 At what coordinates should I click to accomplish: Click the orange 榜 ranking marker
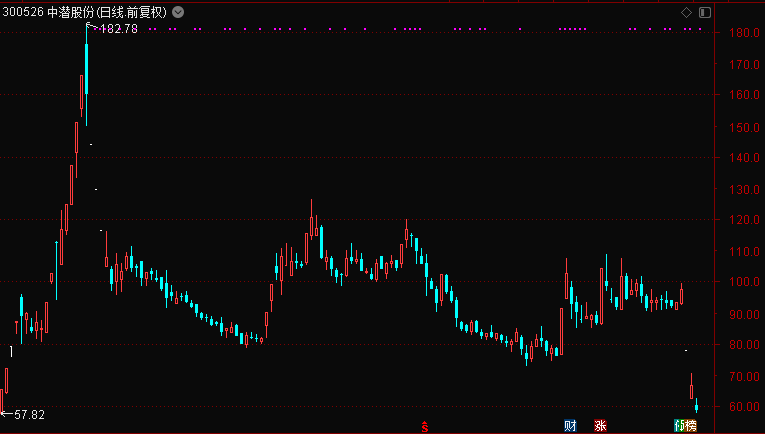(691, 426)
